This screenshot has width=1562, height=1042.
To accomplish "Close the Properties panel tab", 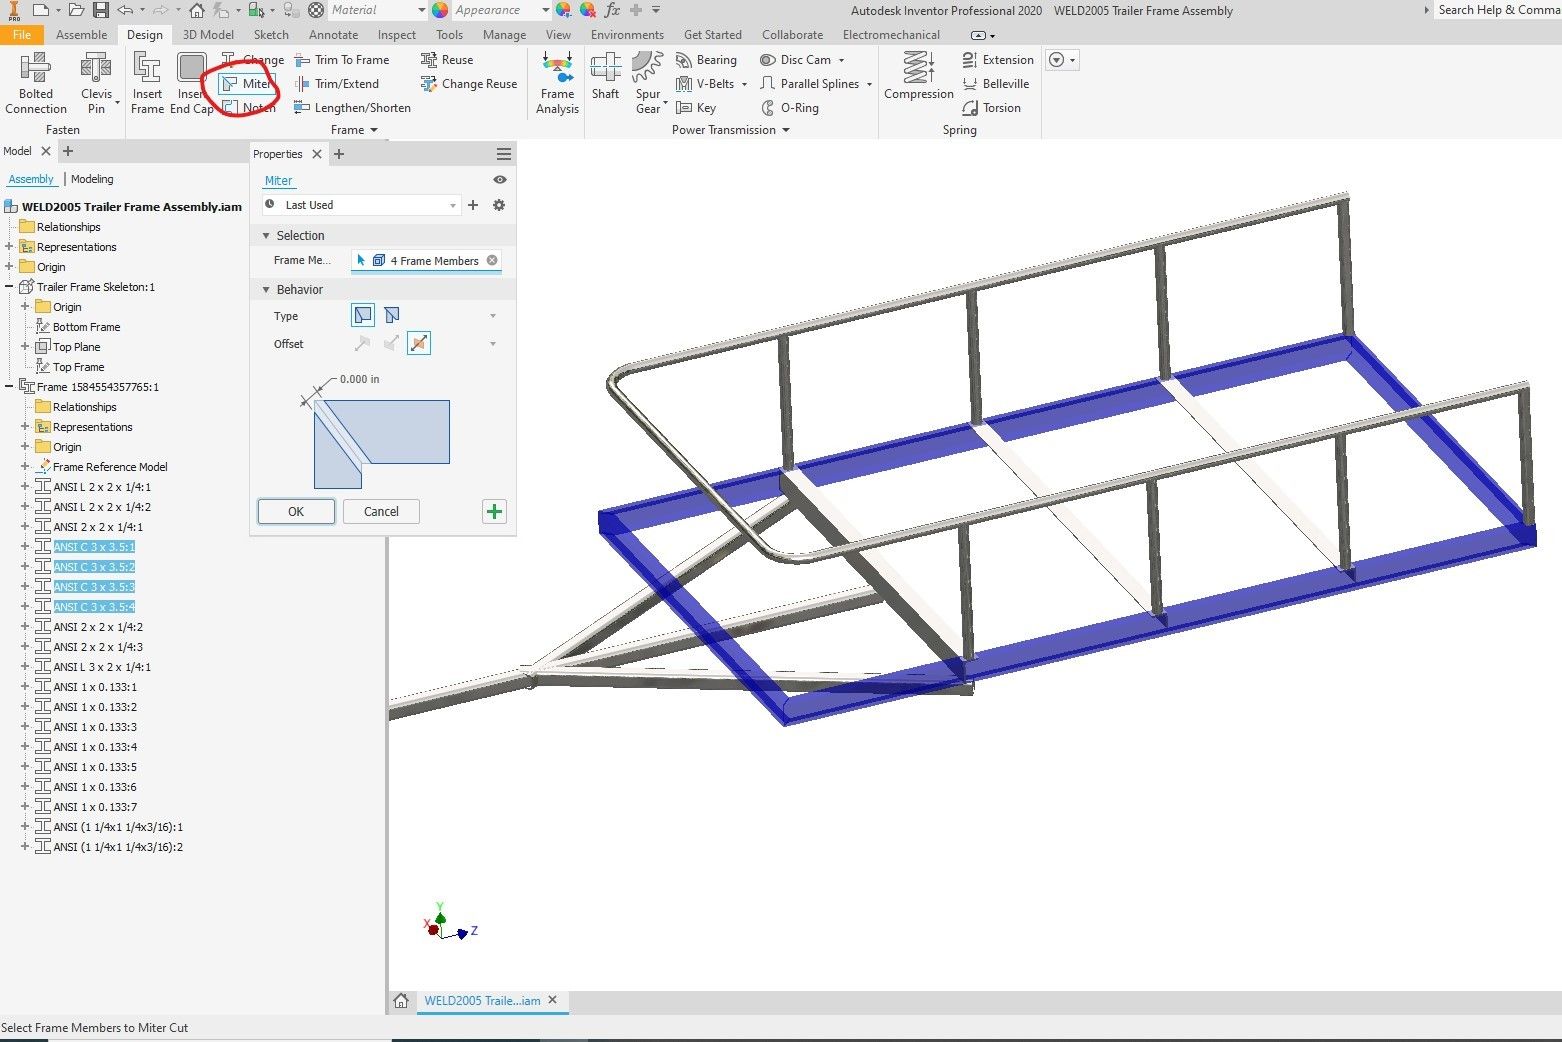I will tap(317, 154).
